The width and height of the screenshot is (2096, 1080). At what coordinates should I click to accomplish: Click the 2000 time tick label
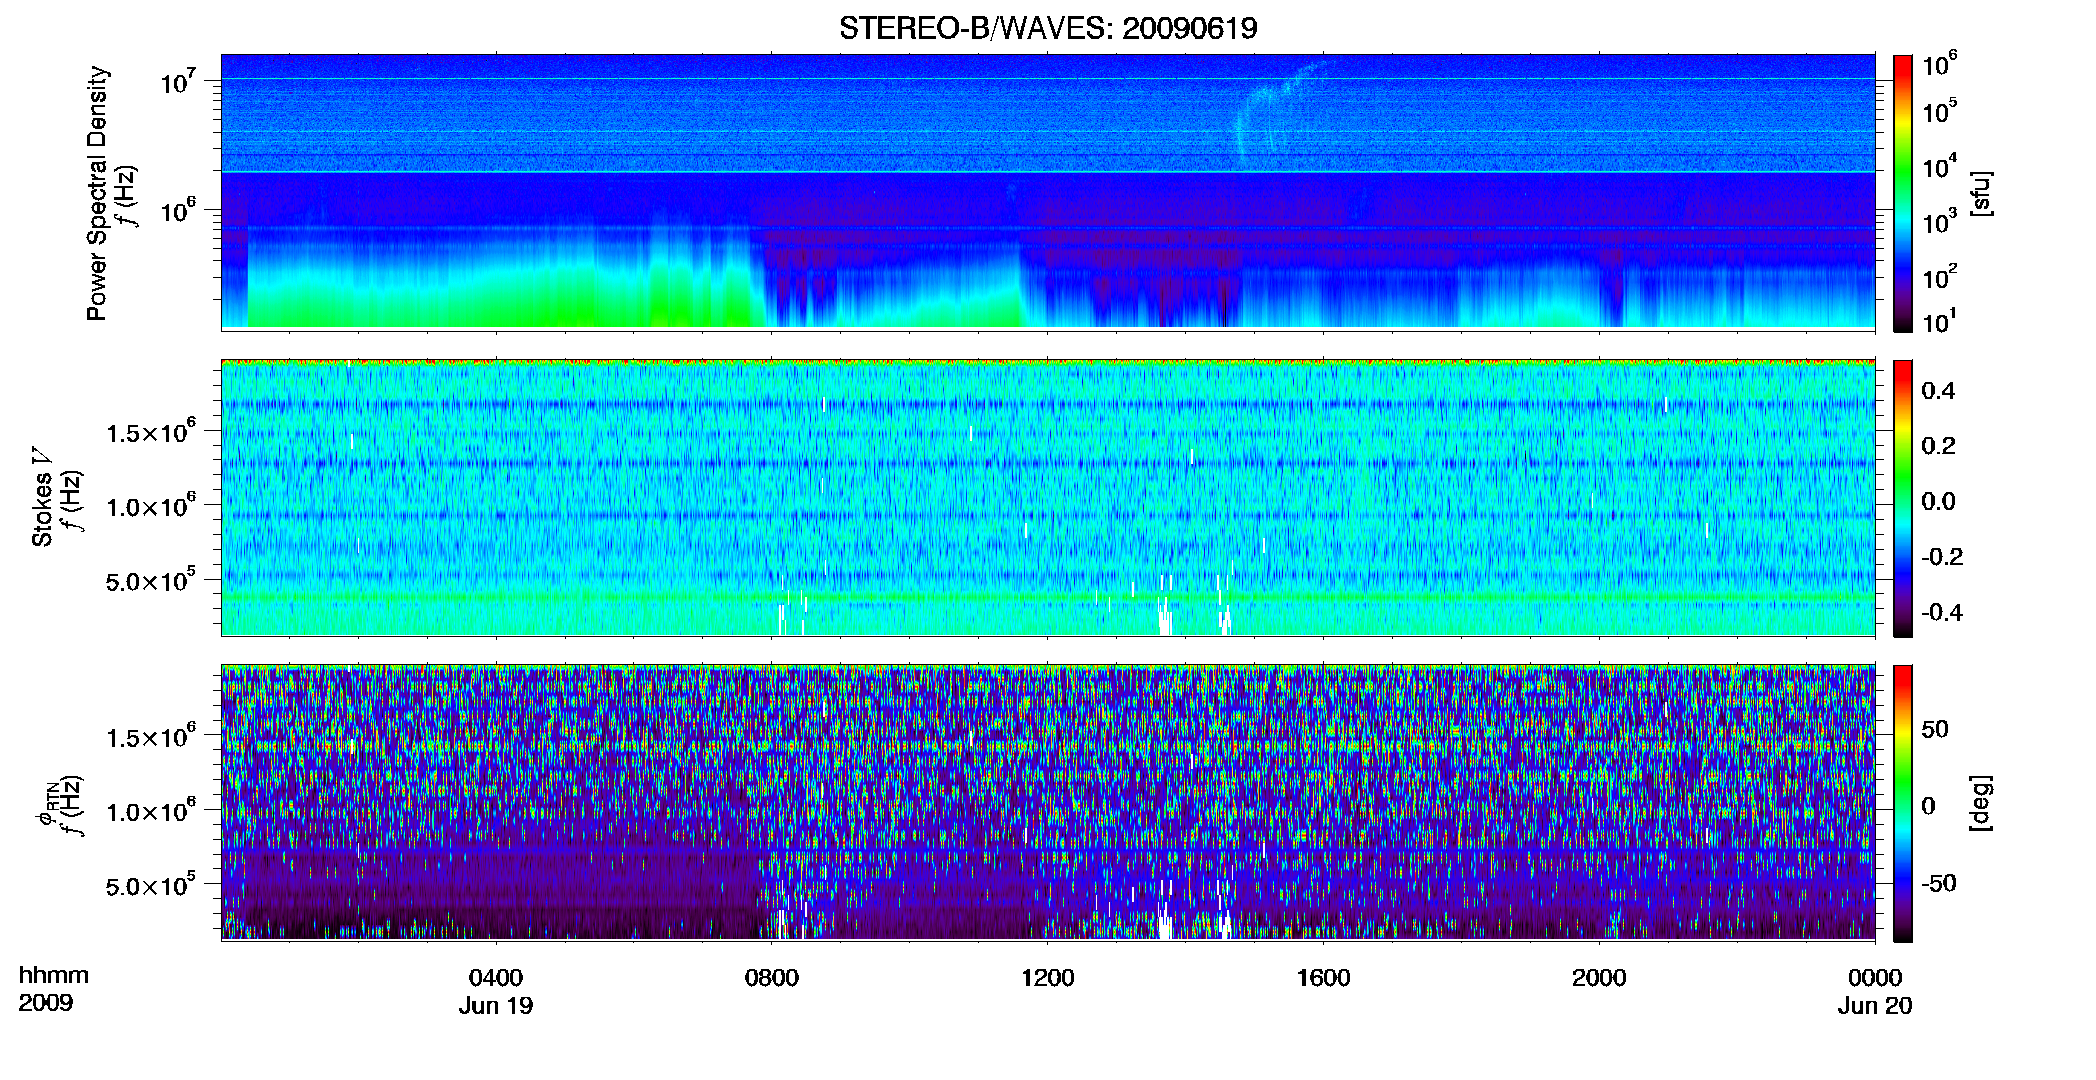(1599, 978)
